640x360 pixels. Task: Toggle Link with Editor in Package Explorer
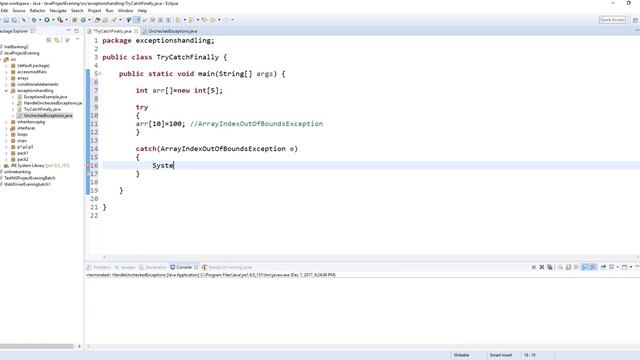tap(57, 40)
